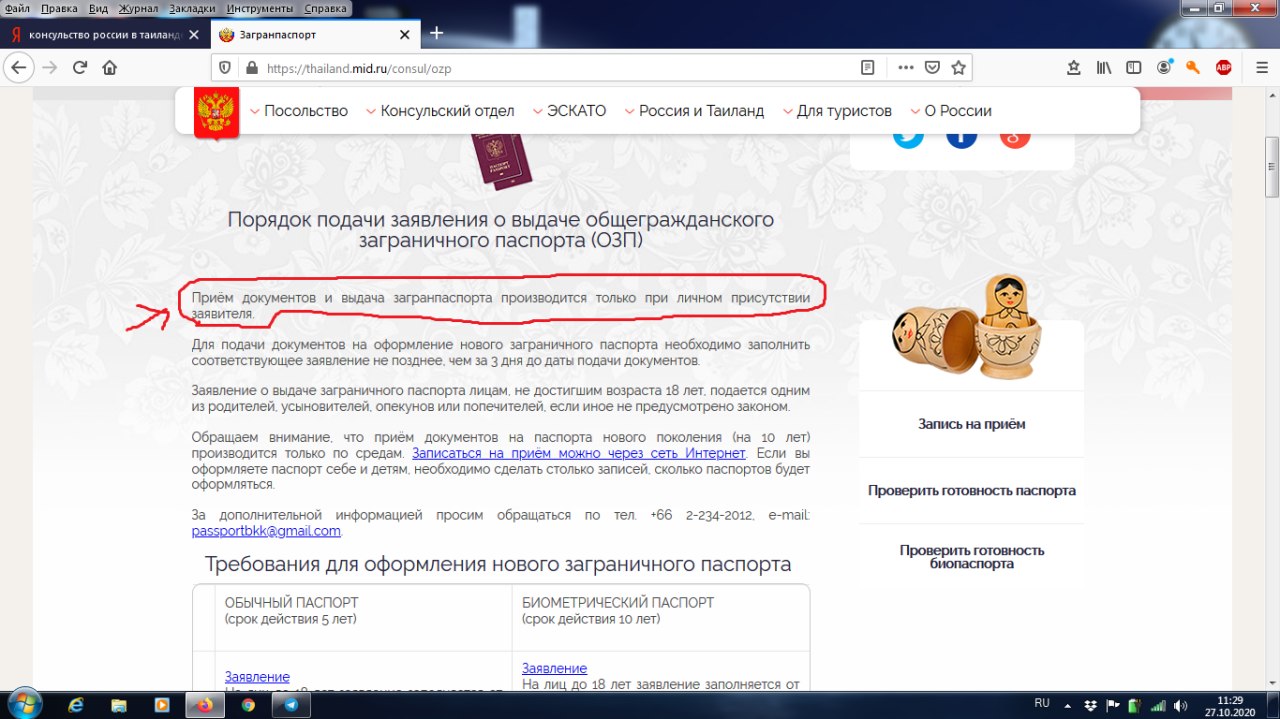
Task: Click the orange key extension icon
Action: 1193,68
